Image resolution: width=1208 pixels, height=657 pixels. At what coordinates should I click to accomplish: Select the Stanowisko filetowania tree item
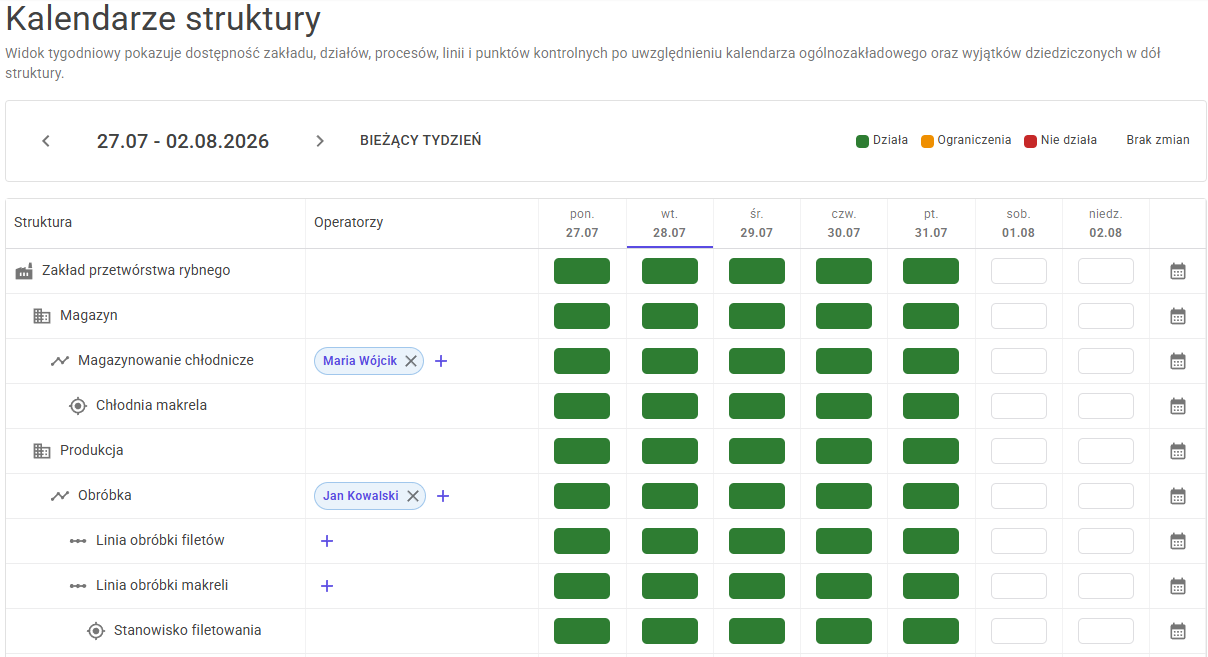coord(188,630)
